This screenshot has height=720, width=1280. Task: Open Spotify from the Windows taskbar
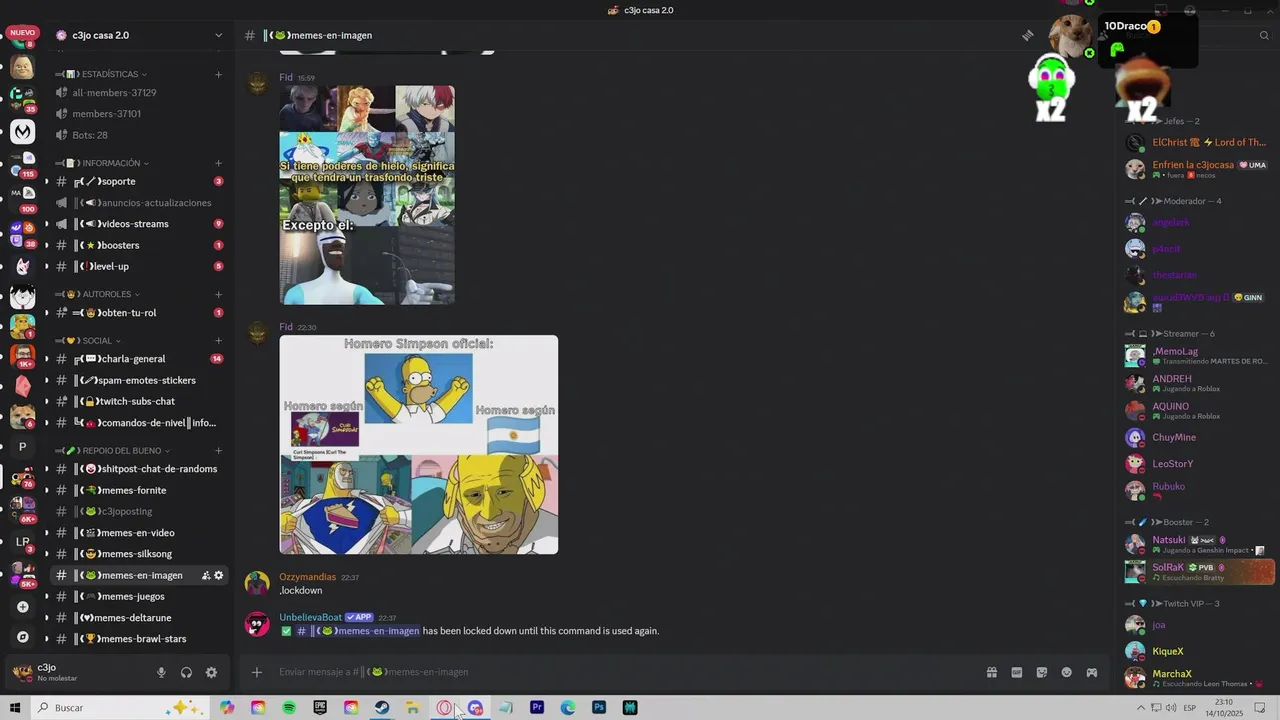pos(289,707)
